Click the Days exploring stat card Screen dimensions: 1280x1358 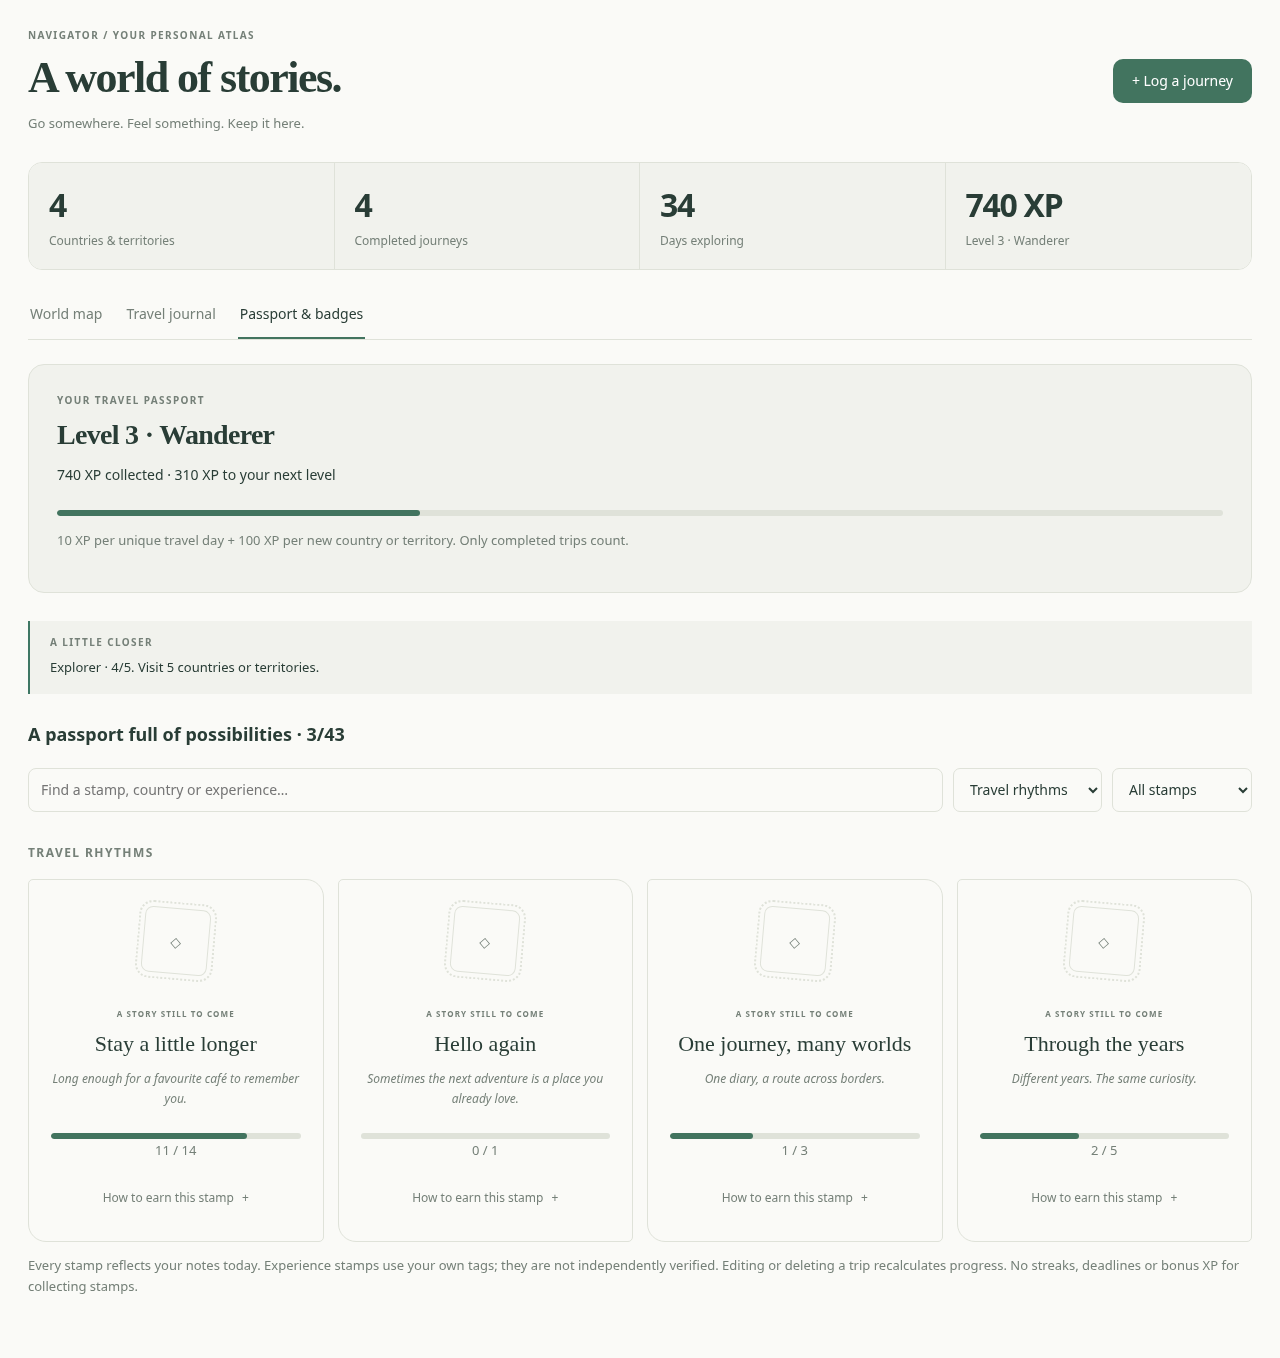(792, 216)
